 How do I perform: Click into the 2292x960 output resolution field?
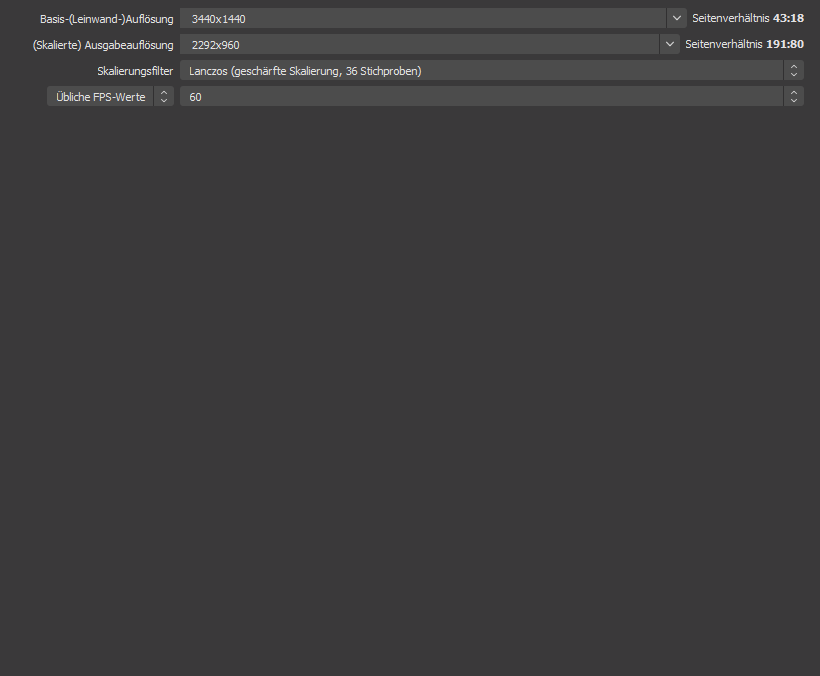[x=420, y=44]
